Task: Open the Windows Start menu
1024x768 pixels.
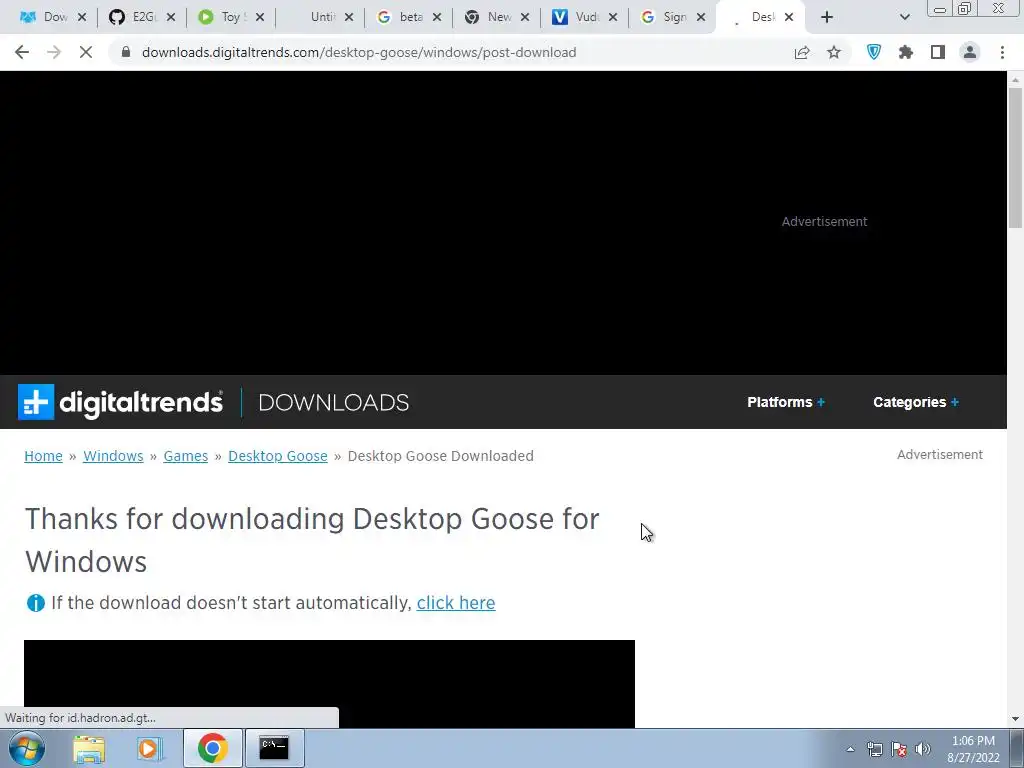Action: (27, 748)
